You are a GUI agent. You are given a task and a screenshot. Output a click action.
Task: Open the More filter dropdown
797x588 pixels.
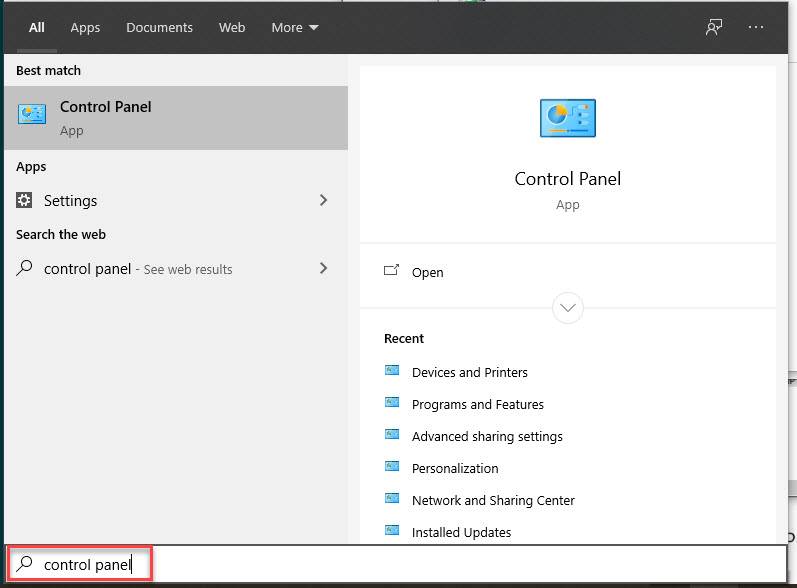coord(294,28)
